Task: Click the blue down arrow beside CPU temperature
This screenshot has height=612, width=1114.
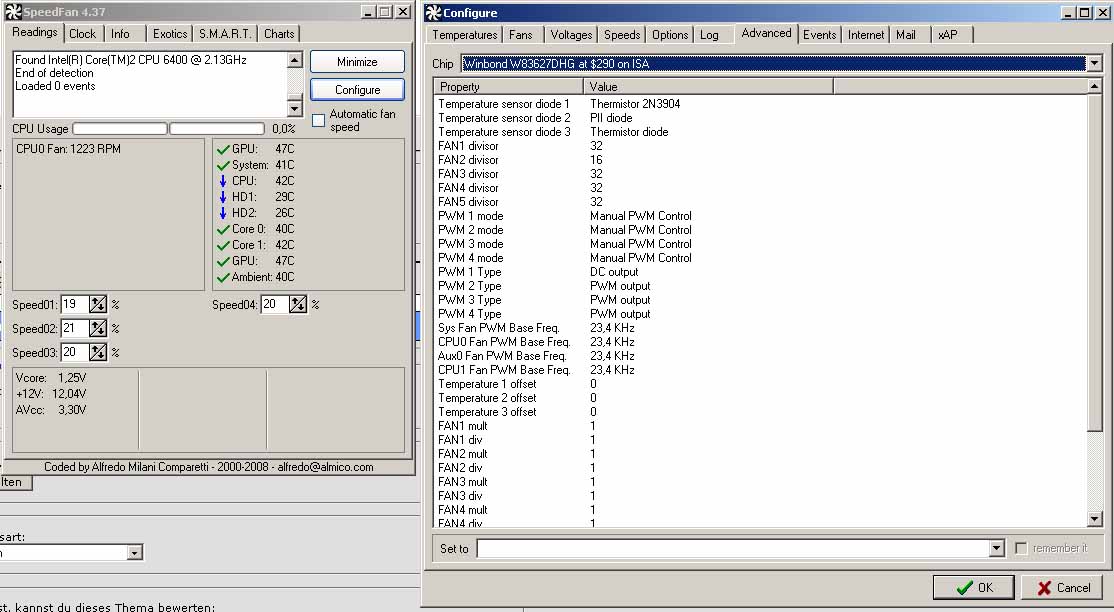Action: (x=222, y=181)
